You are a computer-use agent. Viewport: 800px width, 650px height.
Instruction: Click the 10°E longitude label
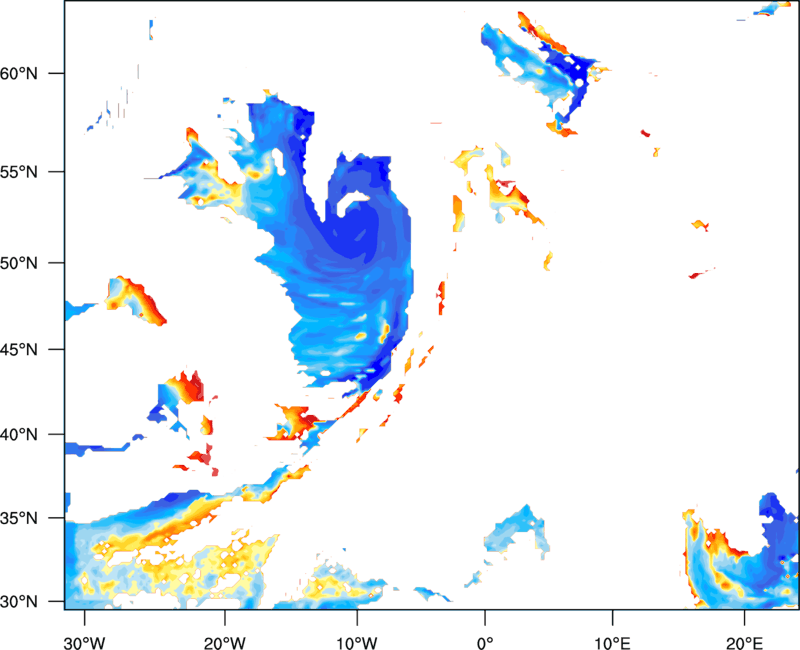tap(612, 643)
